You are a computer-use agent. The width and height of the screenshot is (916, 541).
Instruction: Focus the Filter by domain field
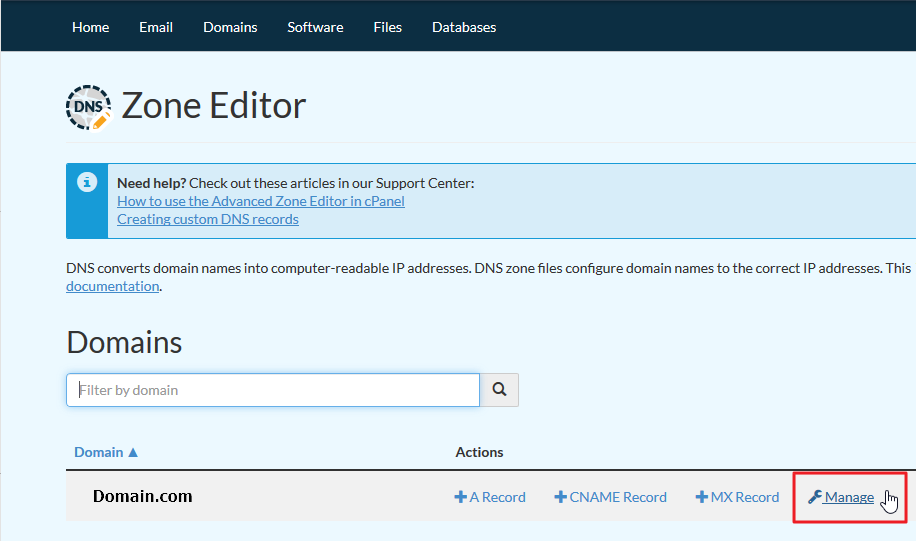tap(273, 390)
